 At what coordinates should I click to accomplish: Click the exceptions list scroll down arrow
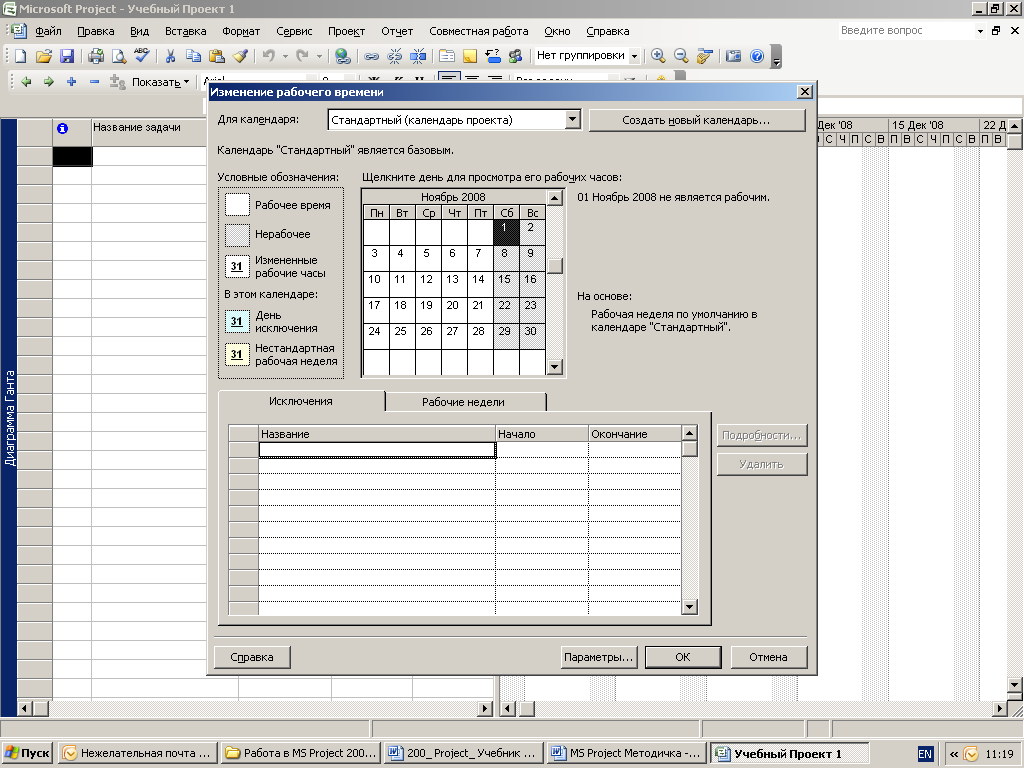click(x=690, y=607)
